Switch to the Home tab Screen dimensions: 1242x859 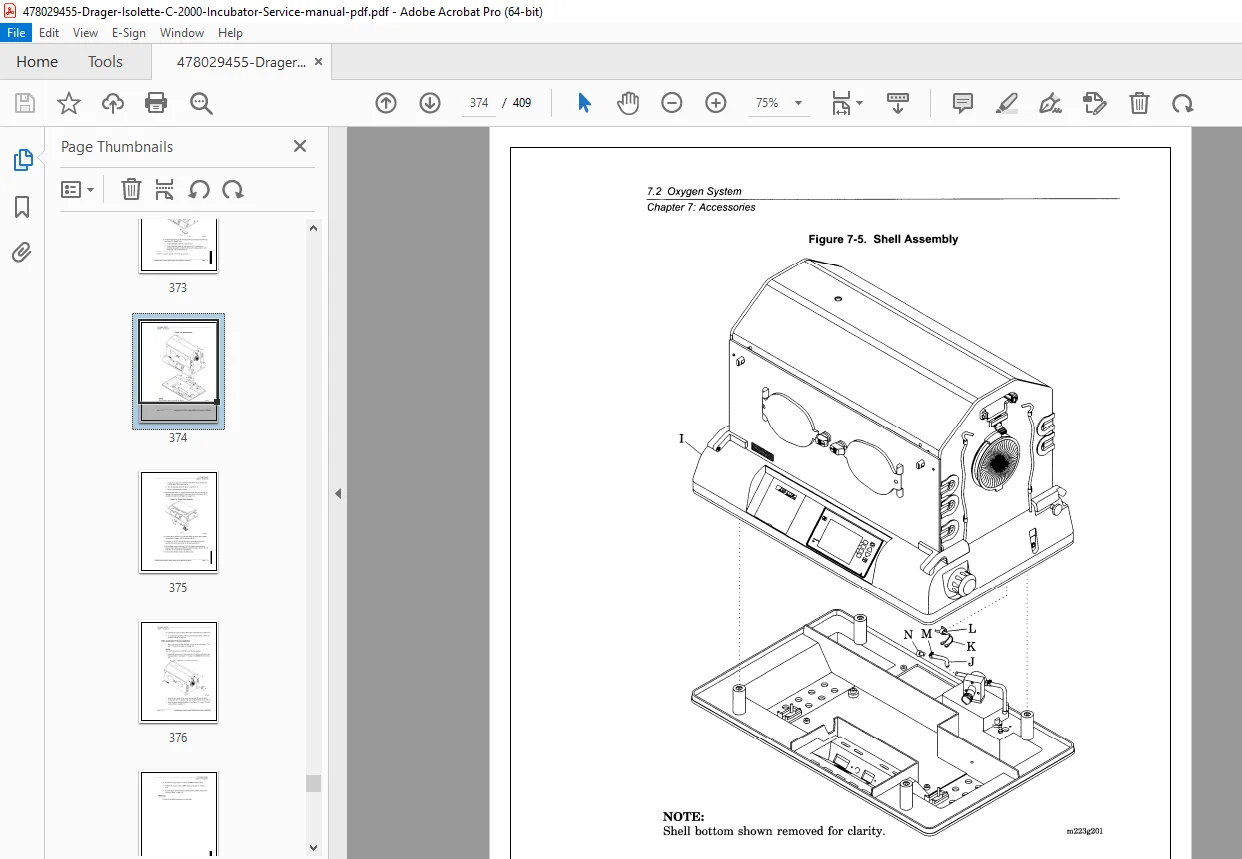(x=37, y=62)
